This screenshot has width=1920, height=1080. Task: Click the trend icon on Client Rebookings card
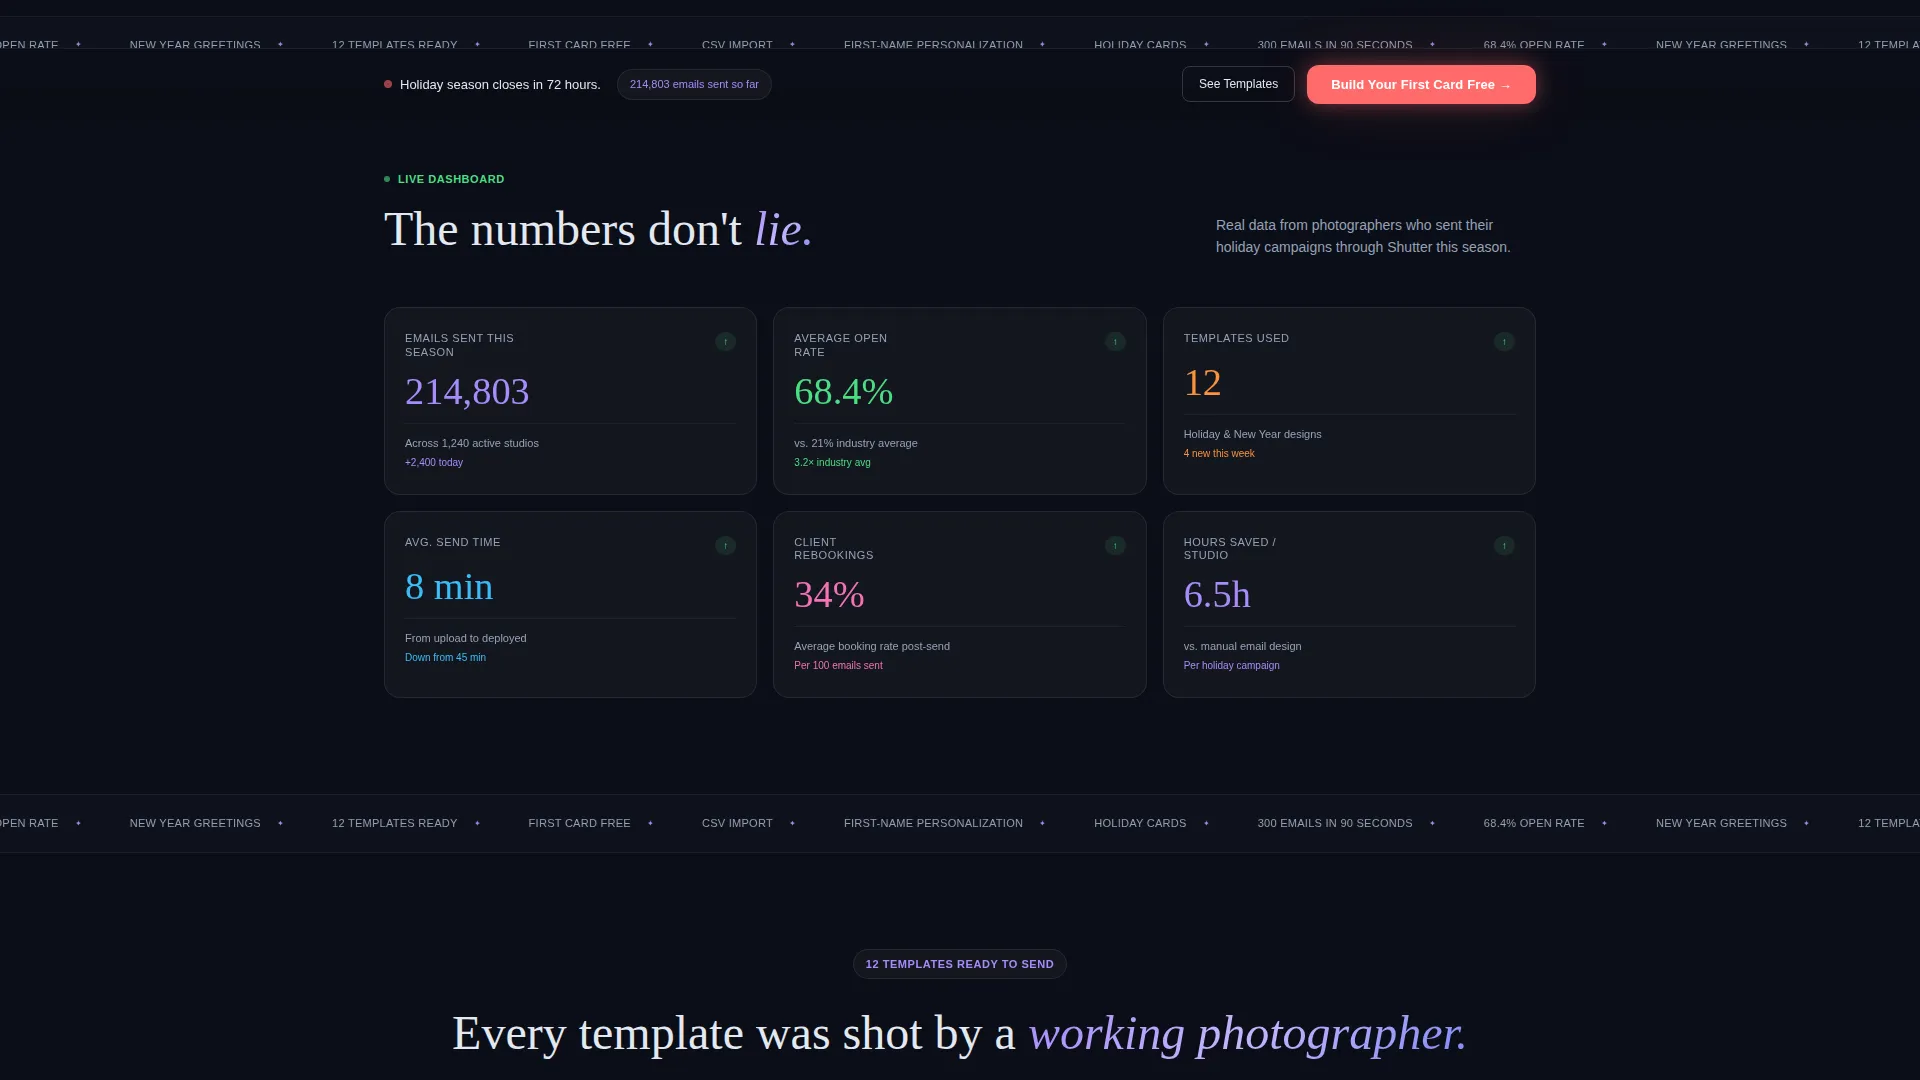(1115, 546)
